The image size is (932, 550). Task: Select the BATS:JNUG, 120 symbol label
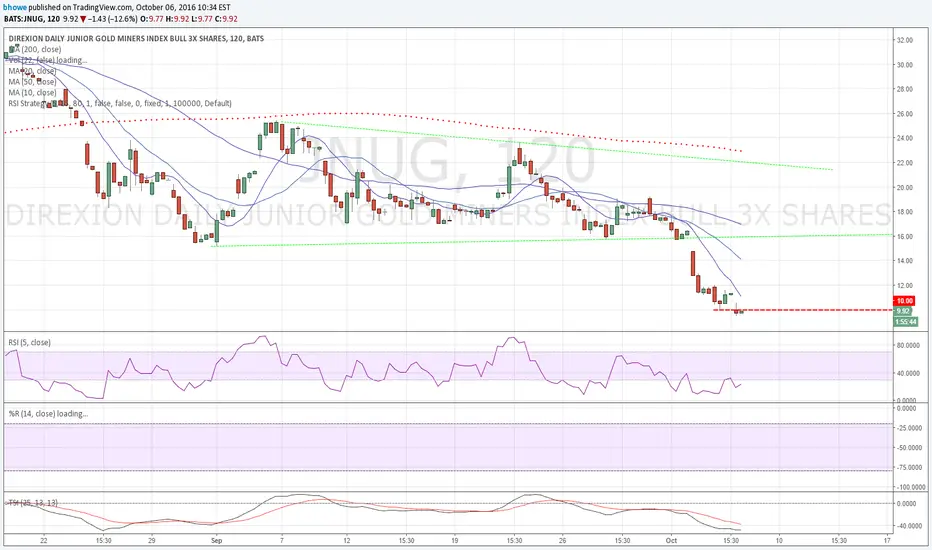31,19
